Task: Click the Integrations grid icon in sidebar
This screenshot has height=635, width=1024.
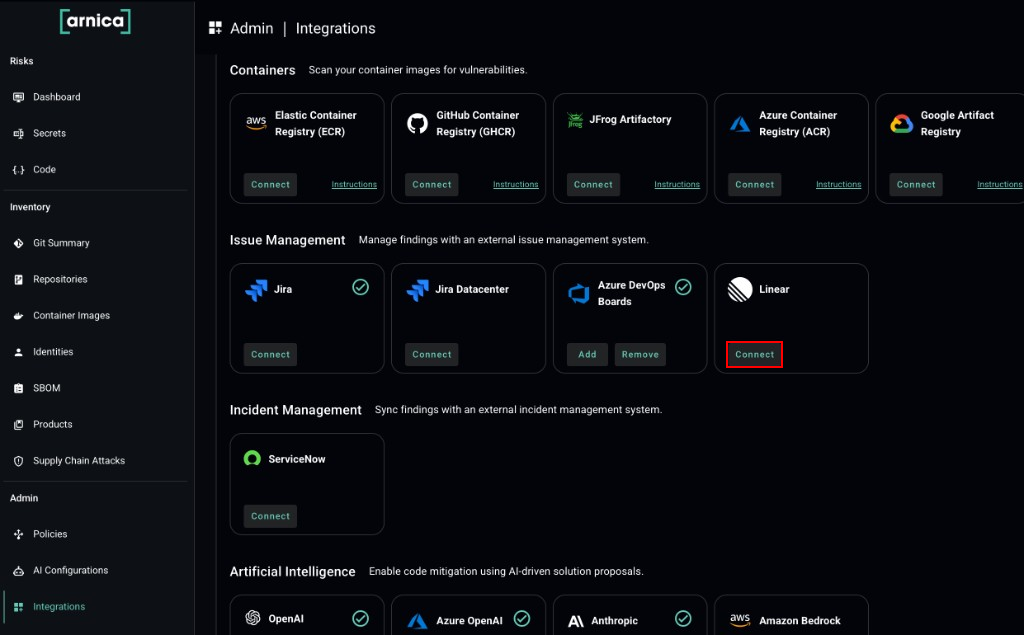Action: tap(18, 607)
